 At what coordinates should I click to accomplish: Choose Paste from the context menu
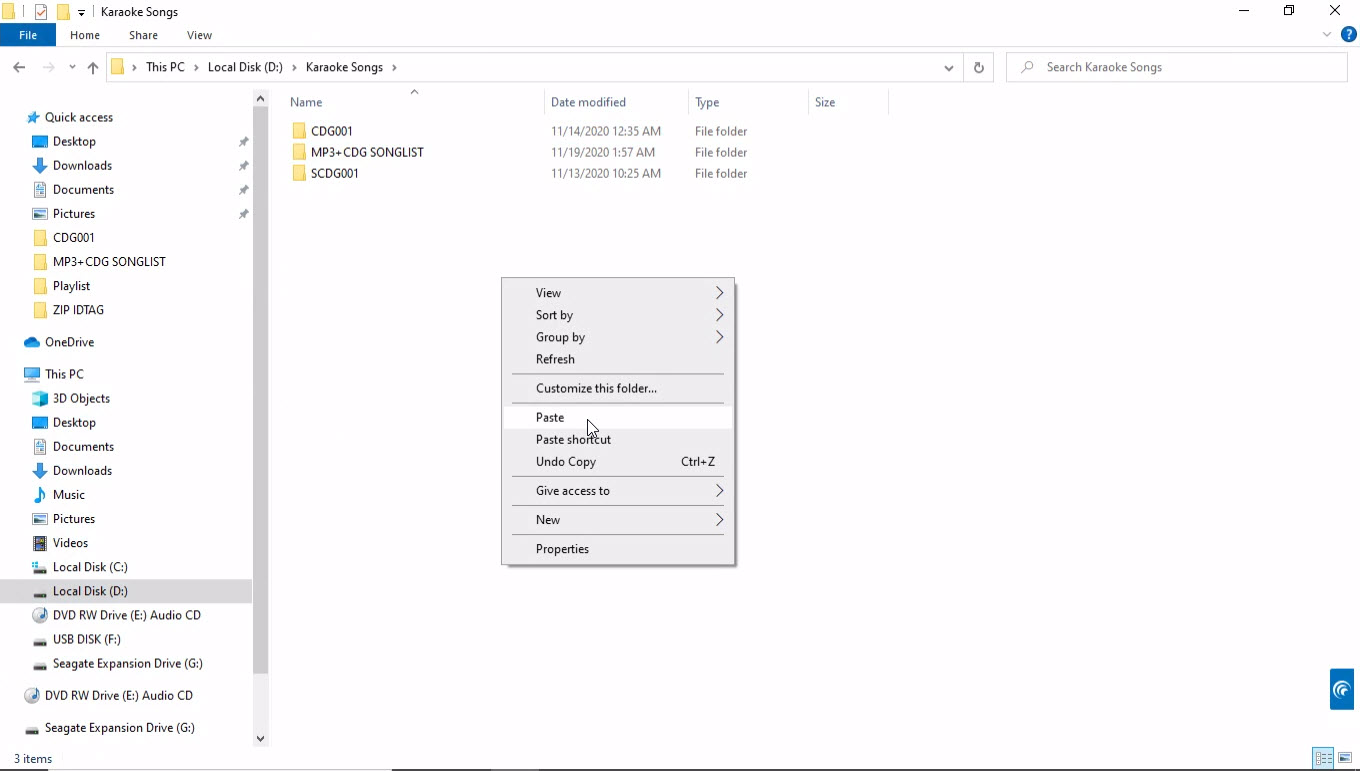(550, 418)
